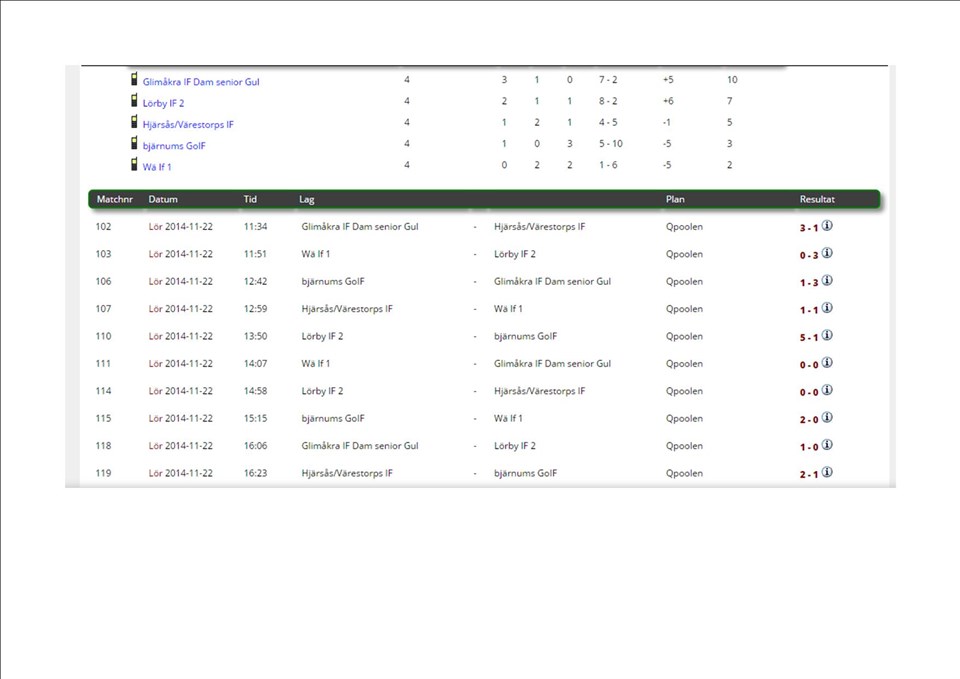The width and height of the screenshot is (960, 679).
Task: Open Hjärsås/Värestorps IF standings link
Action: coord(188,125)
